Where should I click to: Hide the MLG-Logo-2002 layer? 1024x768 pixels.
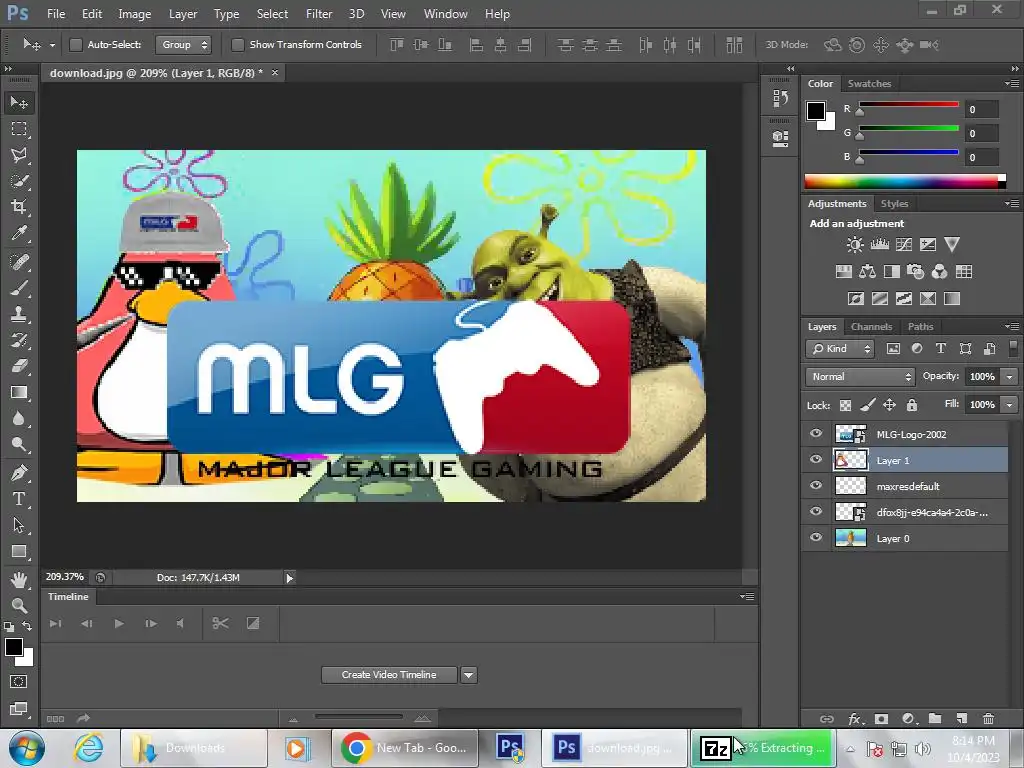pos(816,434)
